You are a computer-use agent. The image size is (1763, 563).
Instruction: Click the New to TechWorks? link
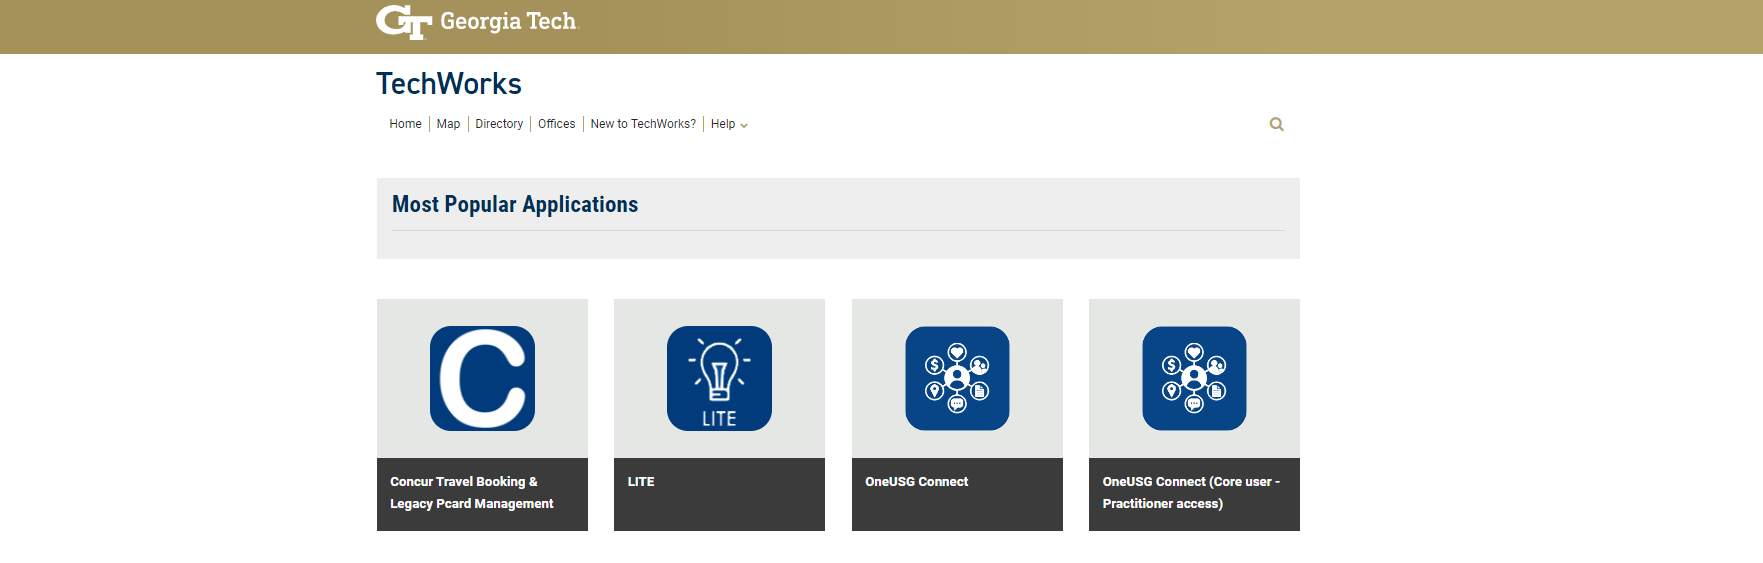(643, 124)
